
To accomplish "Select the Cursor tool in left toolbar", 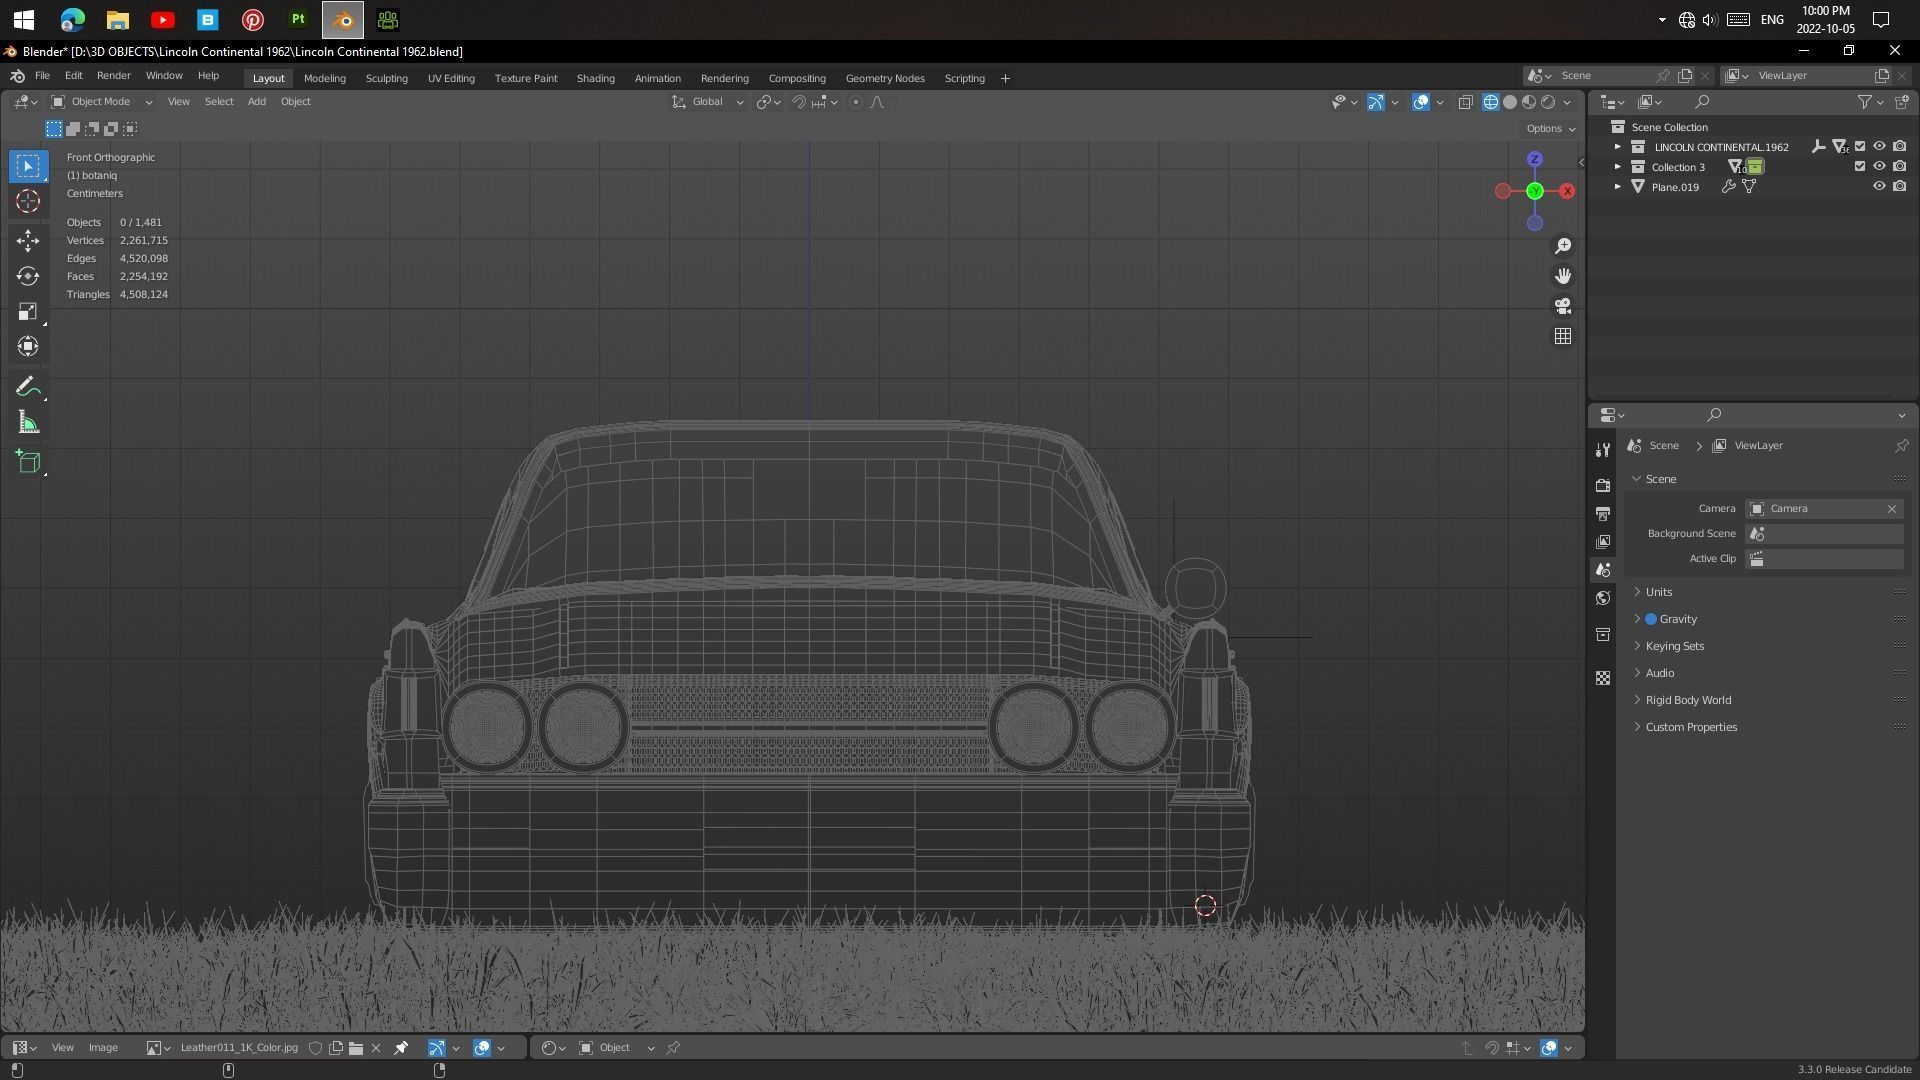I will pyautogui.click(x=28, y=201).
